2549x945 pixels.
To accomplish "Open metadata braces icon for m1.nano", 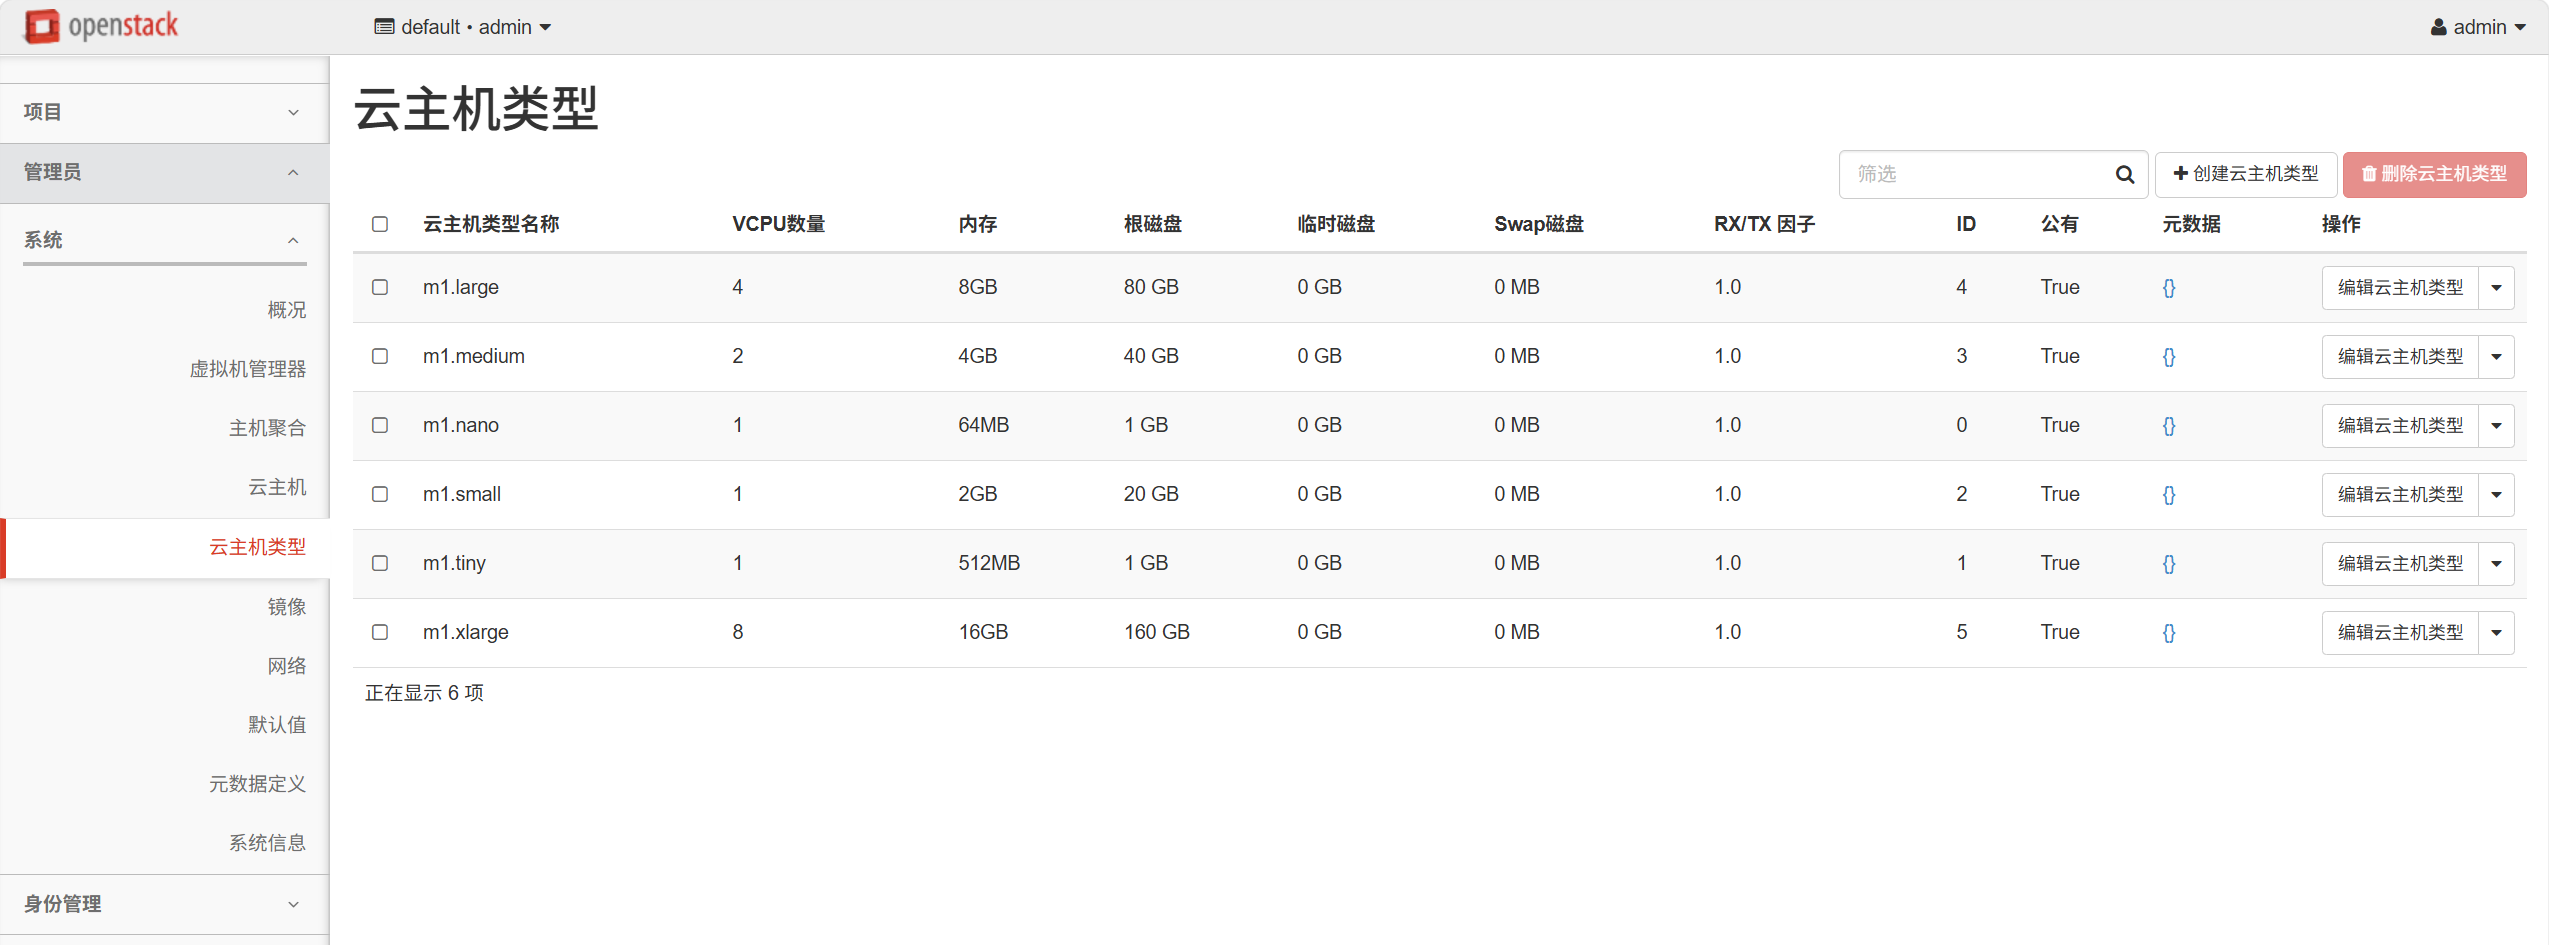I will coord(2169,426).
